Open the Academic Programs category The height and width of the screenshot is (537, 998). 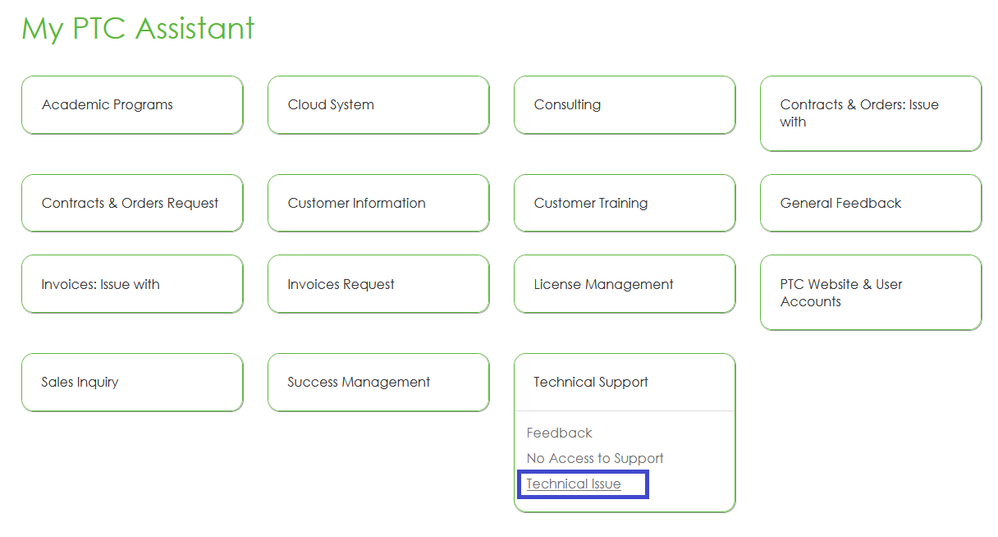pyautogui.click(x=132, y=105)
